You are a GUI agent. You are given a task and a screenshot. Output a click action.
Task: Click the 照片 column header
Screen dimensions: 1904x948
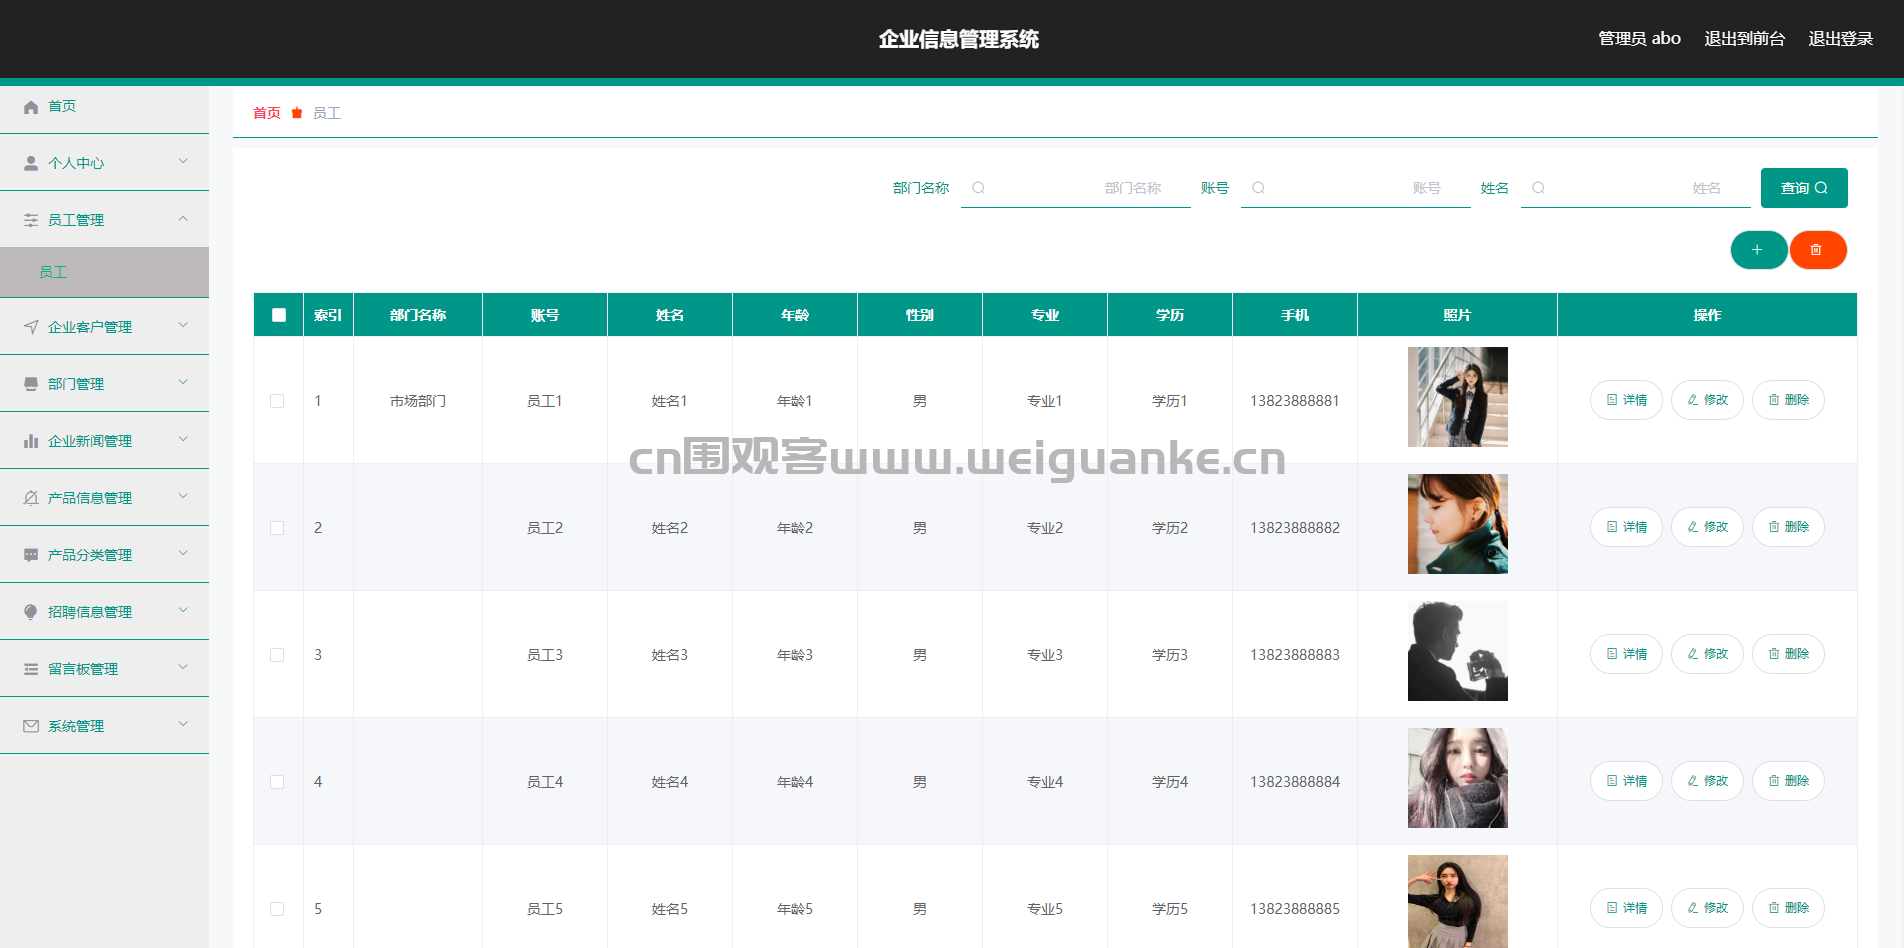[x=1457, y=315]
